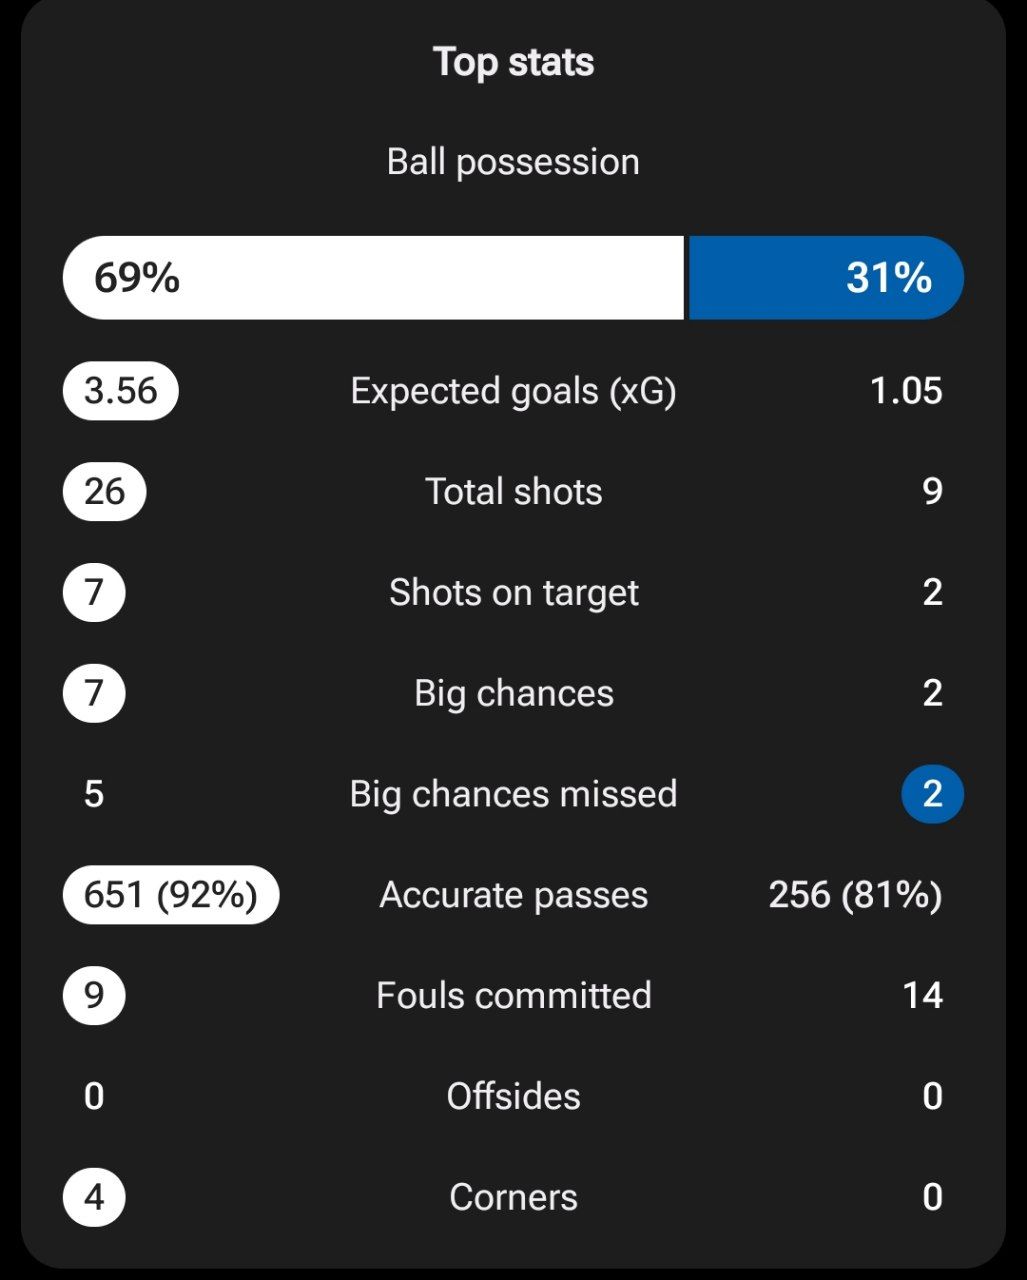Tap the 26 total shots pill
1027x1280 pixels.
tap(104, 492)
